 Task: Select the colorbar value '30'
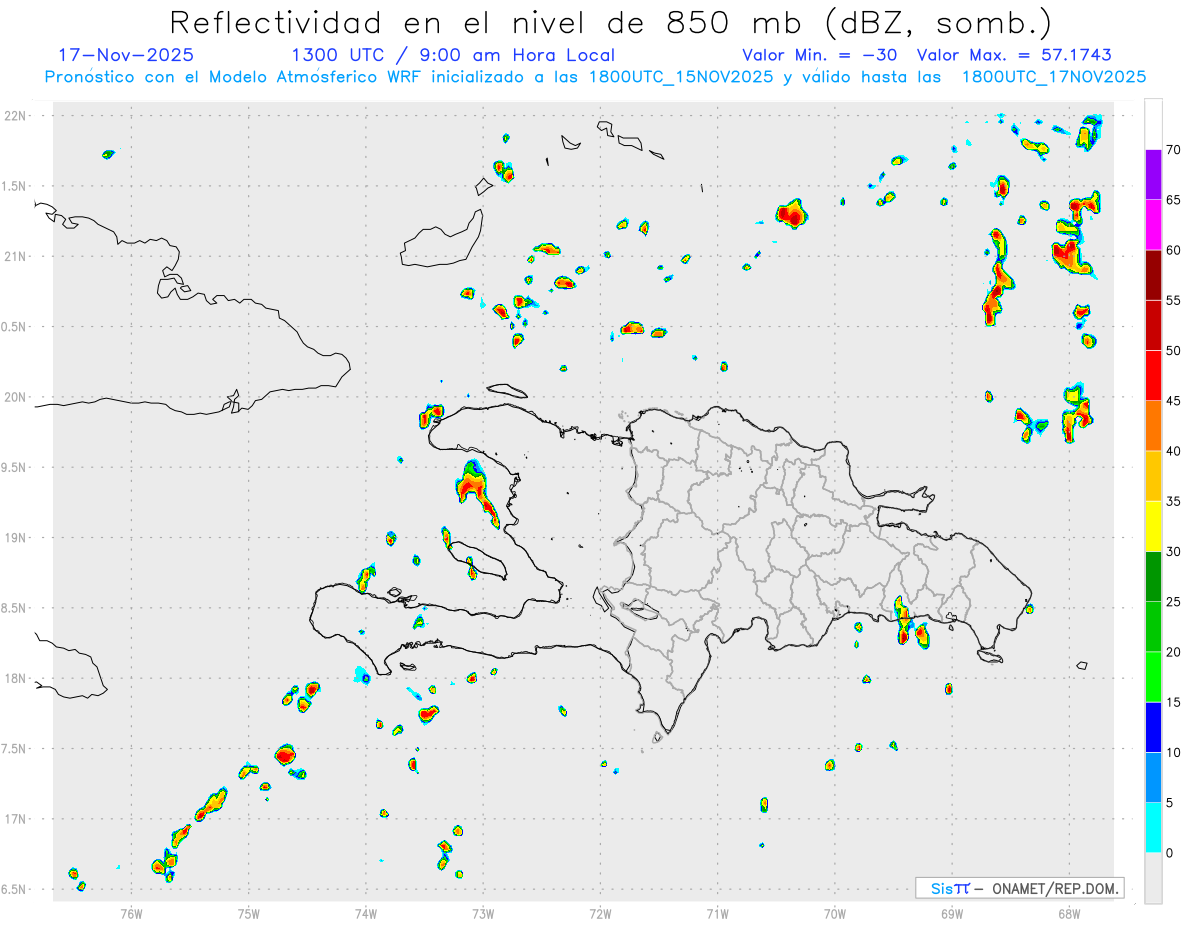tap(1174, 552)
